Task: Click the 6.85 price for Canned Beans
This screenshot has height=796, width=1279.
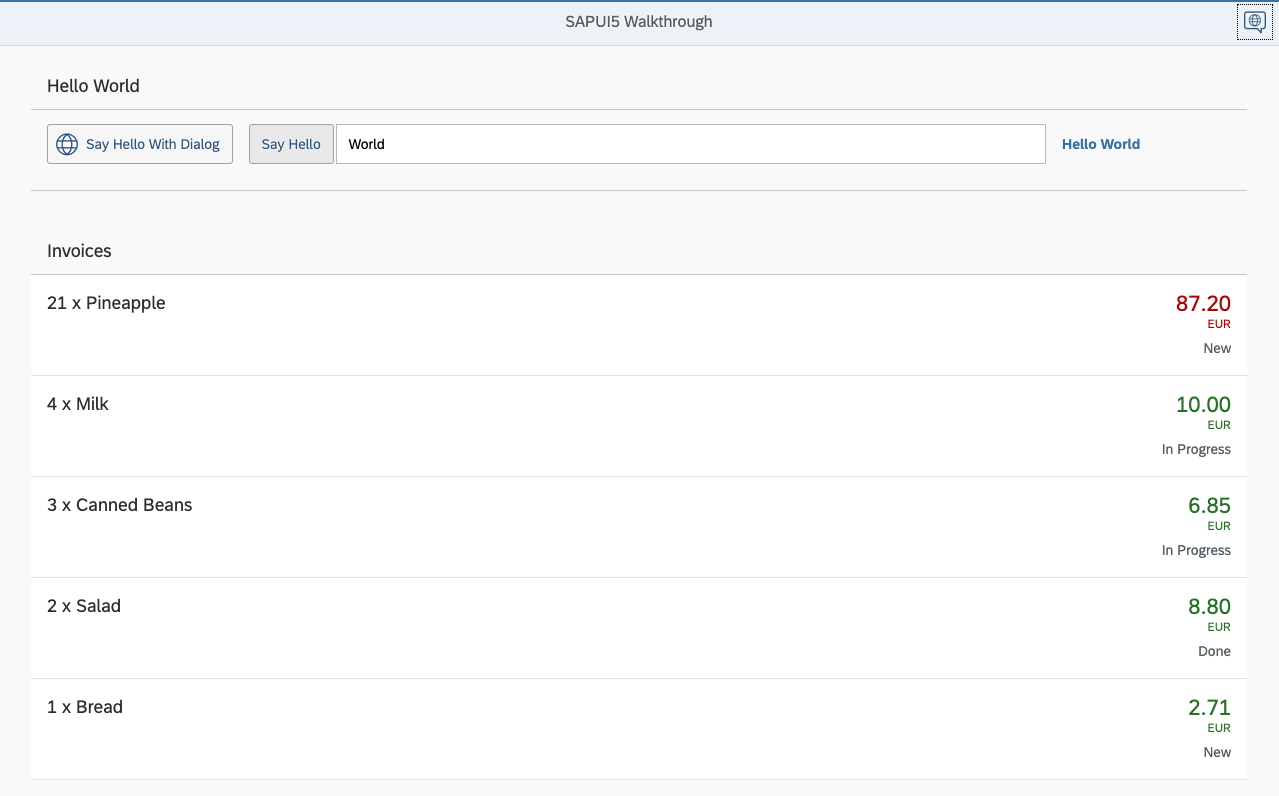Action: [x=1209, y=505]
